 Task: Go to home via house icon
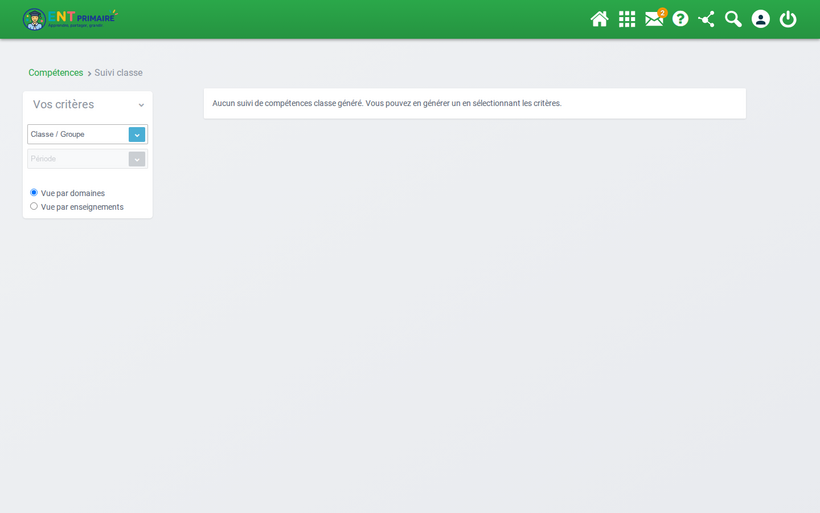599,19
